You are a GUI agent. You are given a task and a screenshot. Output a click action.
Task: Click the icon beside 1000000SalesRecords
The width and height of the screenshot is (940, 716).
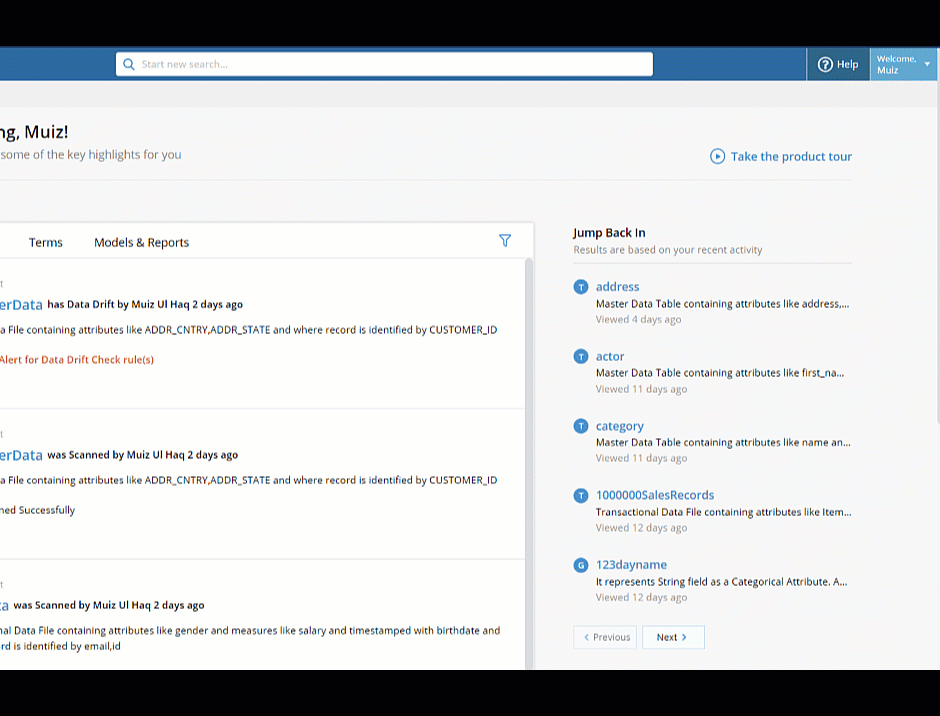click(581, 495)
